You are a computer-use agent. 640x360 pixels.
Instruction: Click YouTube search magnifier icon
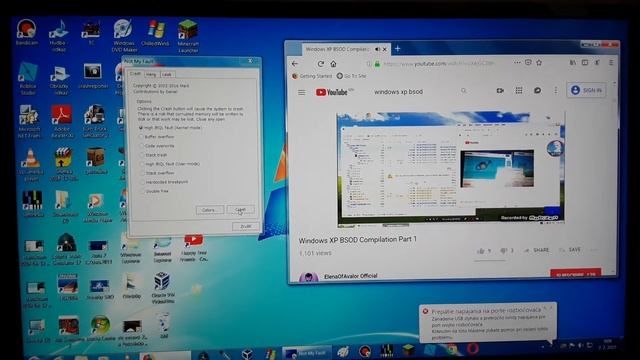463,91
